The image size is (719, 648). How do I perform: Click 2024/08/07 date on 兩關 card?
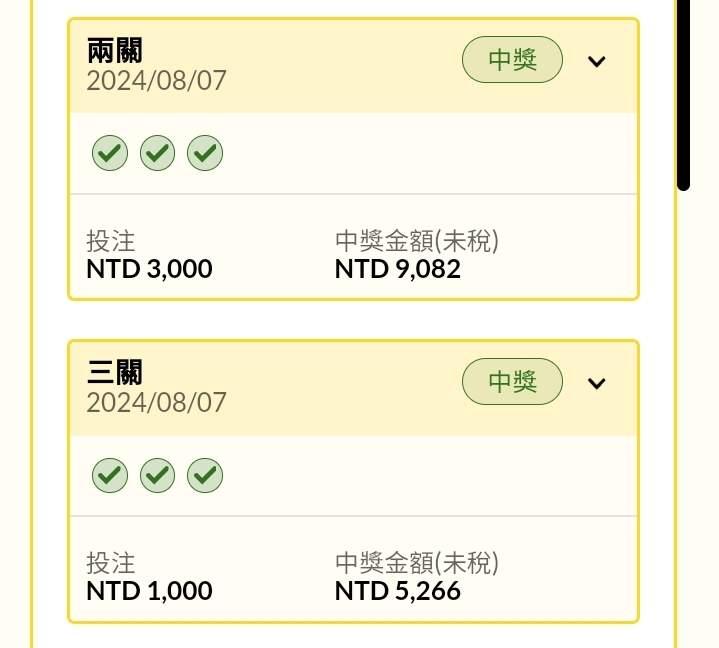pos(156,81)
